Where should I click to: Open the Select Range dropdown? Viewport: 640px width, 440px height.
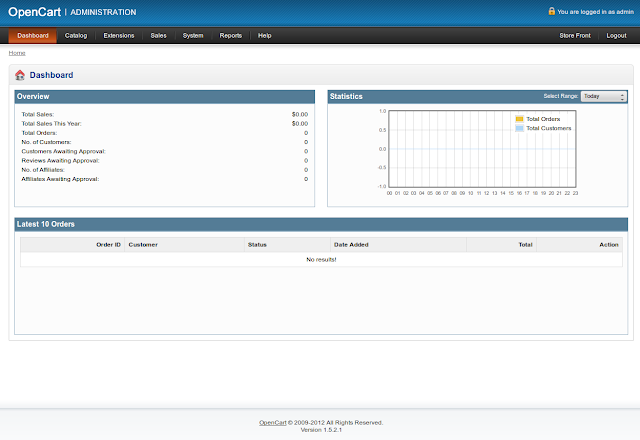pos(604,96)
